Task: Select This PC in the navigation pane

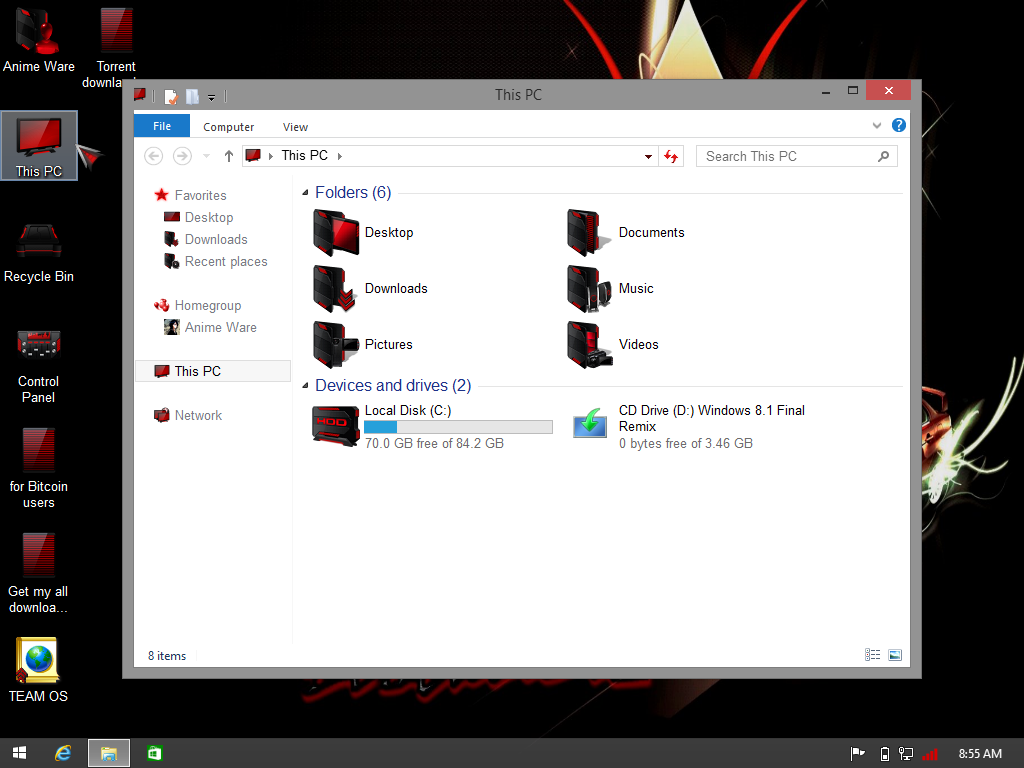Action: (x=213, y=371)
